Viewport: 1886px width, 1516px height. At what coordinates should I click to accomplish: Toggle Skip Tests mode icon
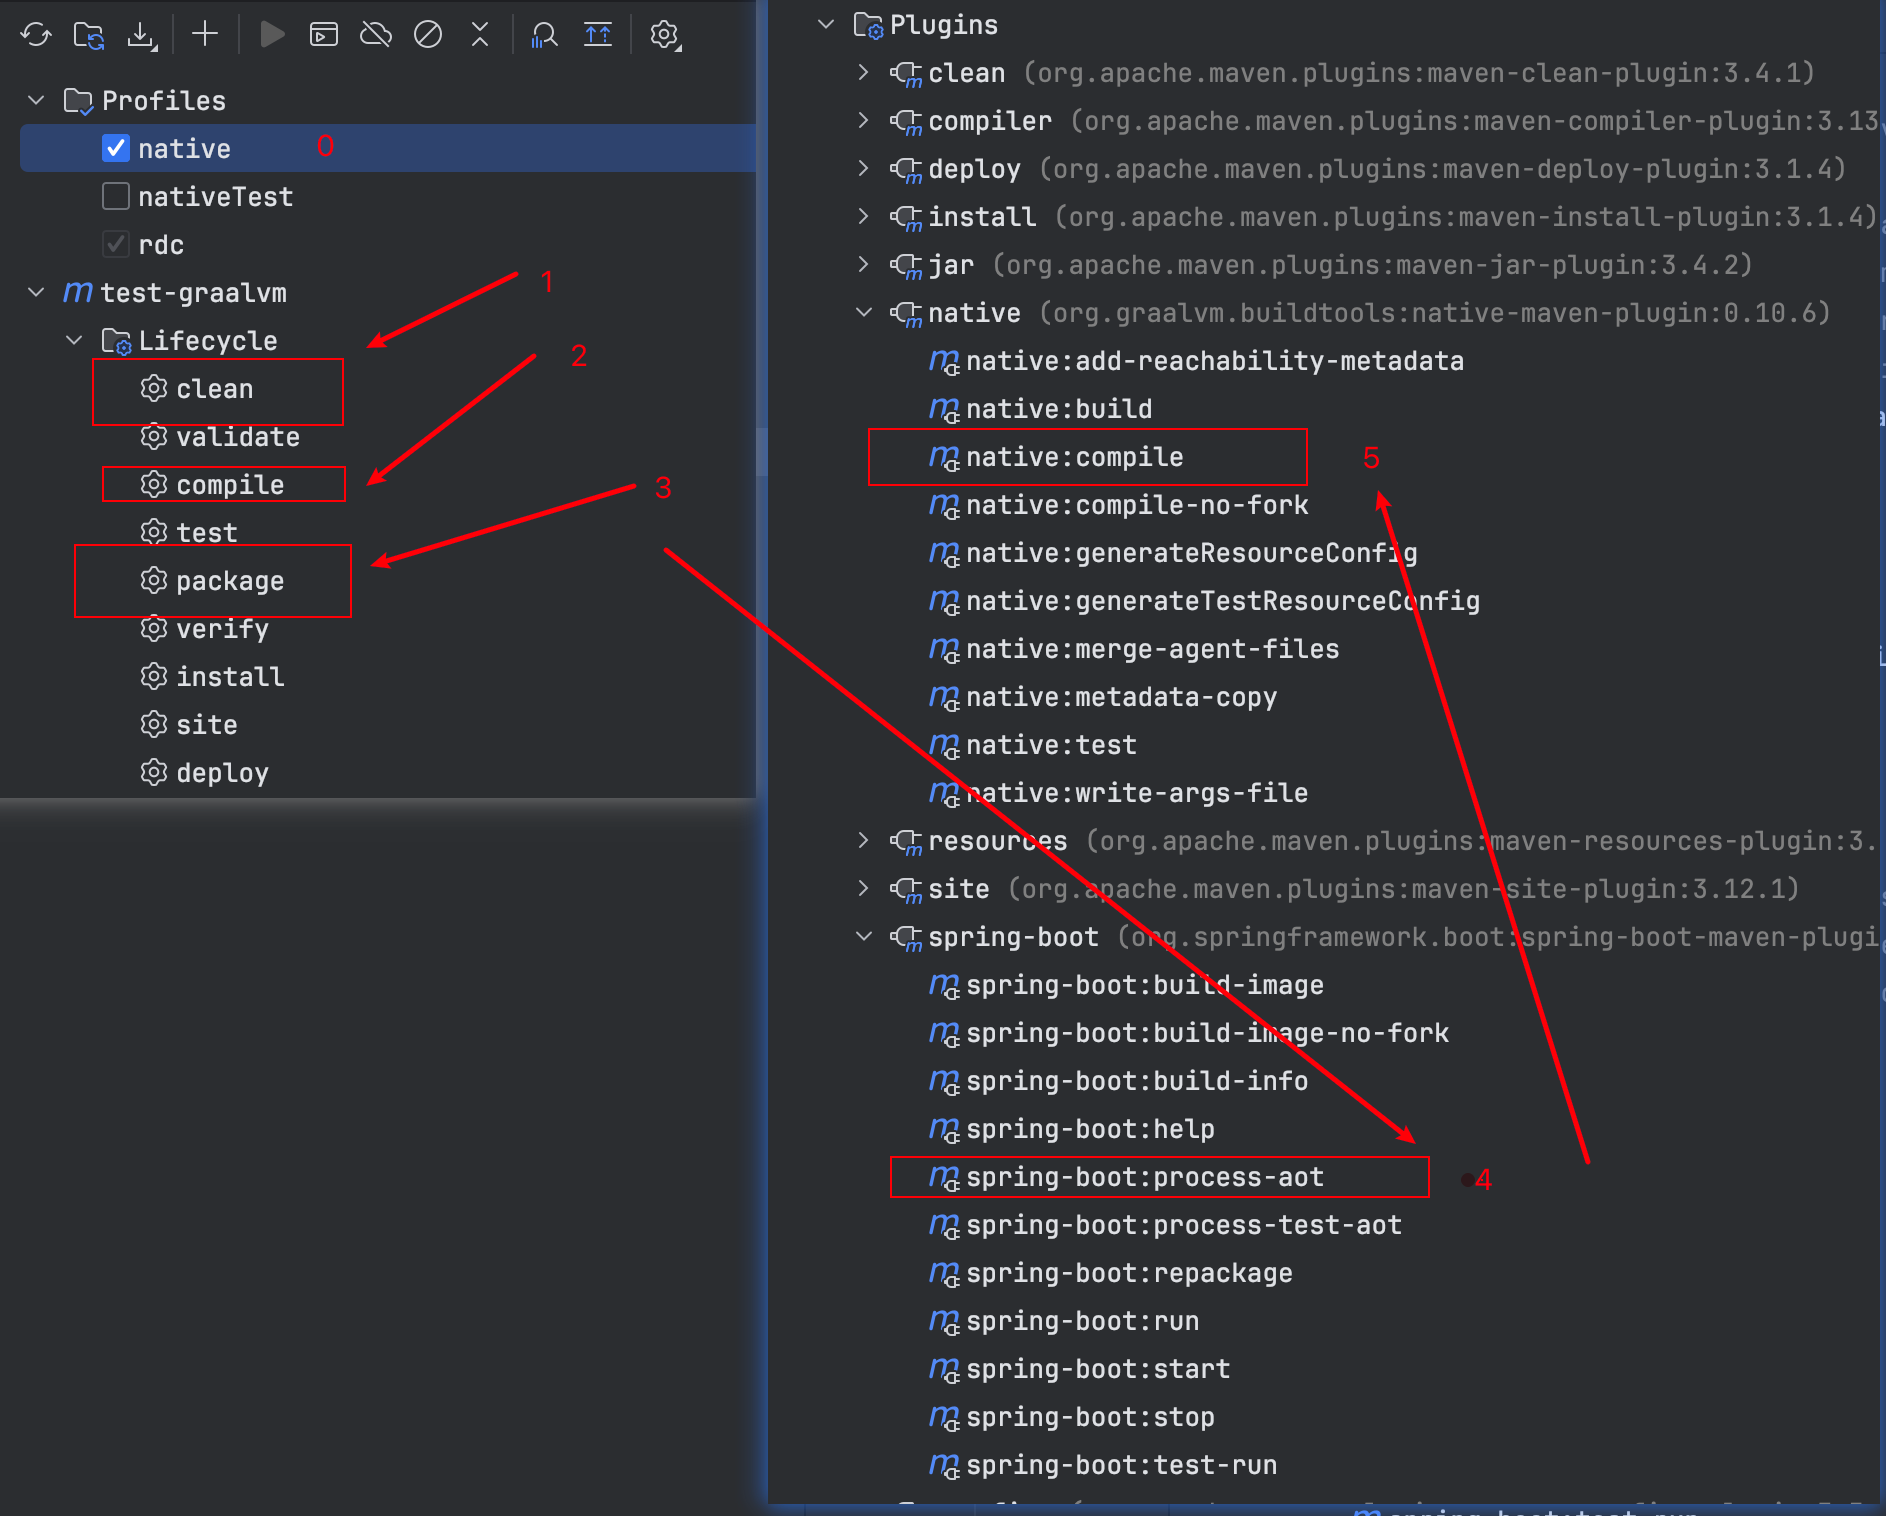(x=428, y=35)
